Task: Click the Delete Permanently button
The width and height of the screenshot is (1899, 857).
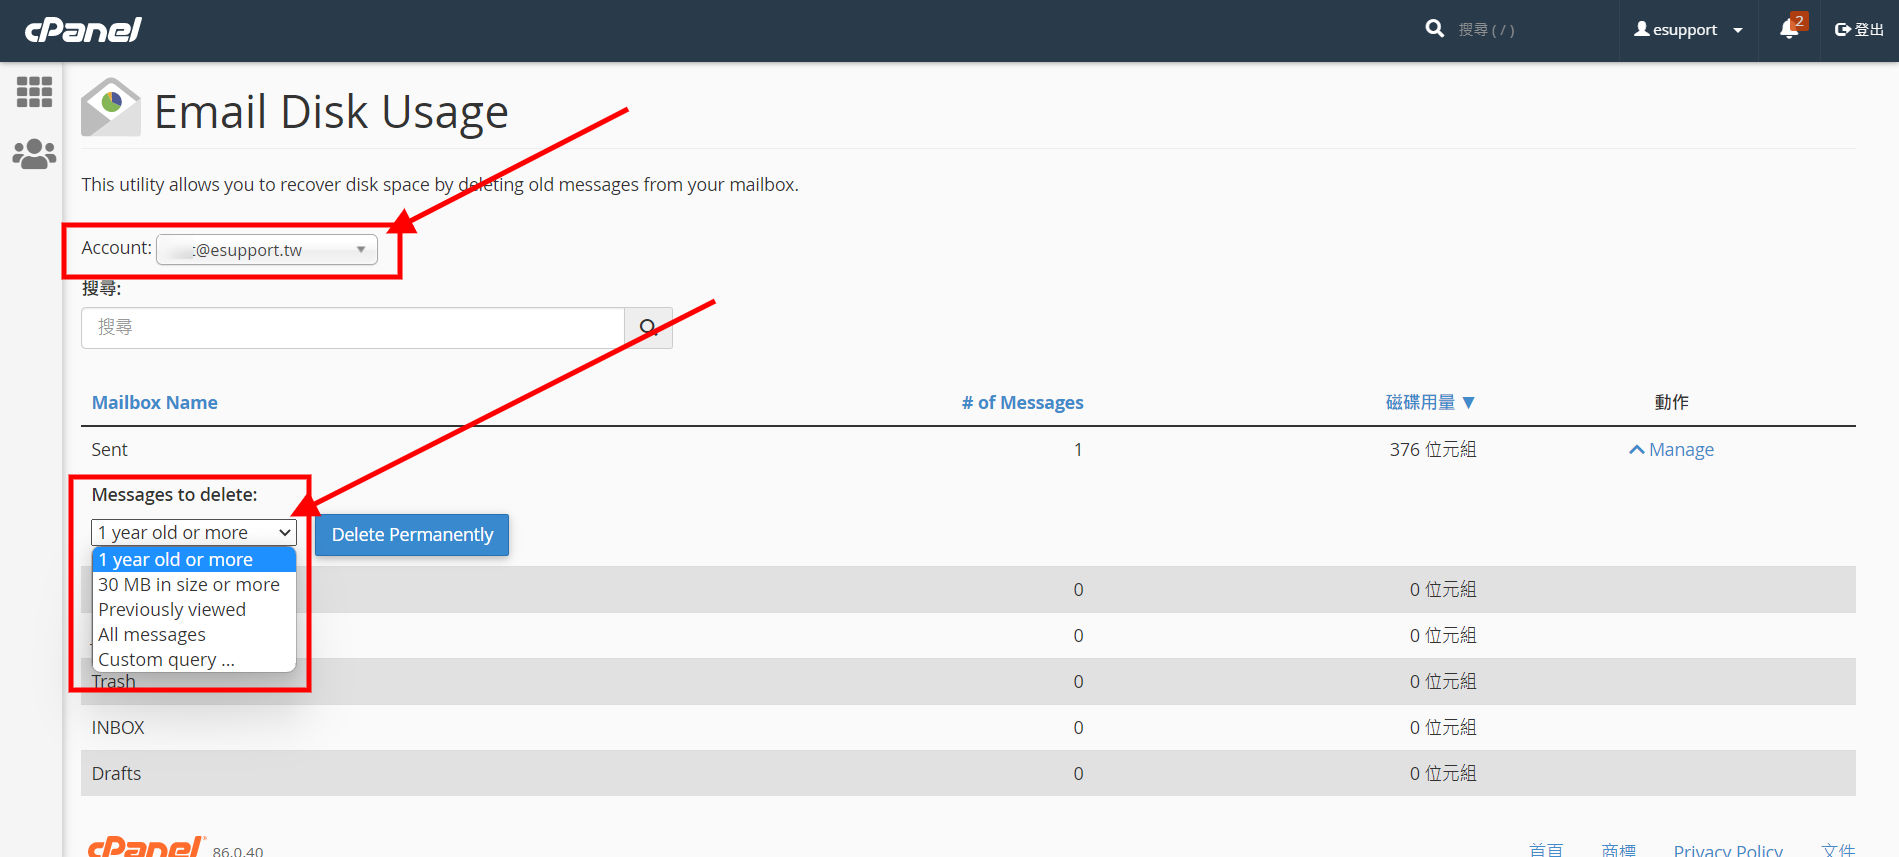Action: (412, 535)
